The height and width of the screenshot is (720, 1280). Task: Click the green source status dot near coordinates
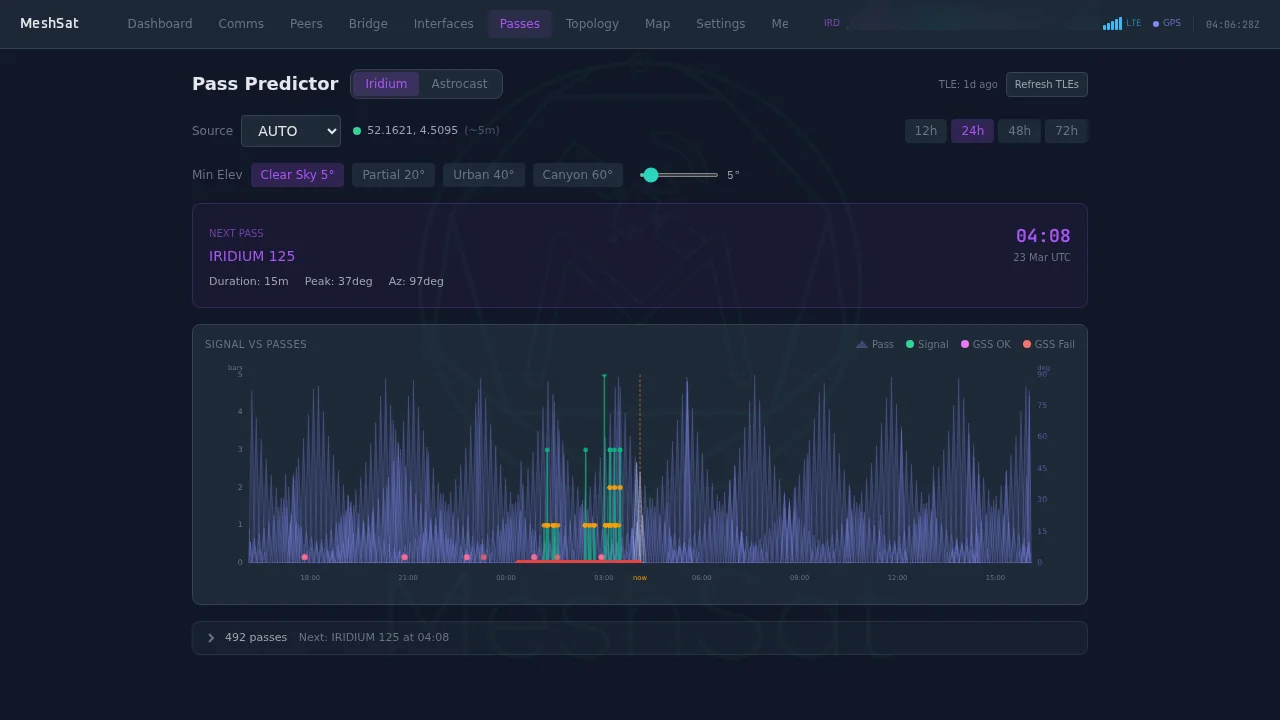[x=357, y=130]
